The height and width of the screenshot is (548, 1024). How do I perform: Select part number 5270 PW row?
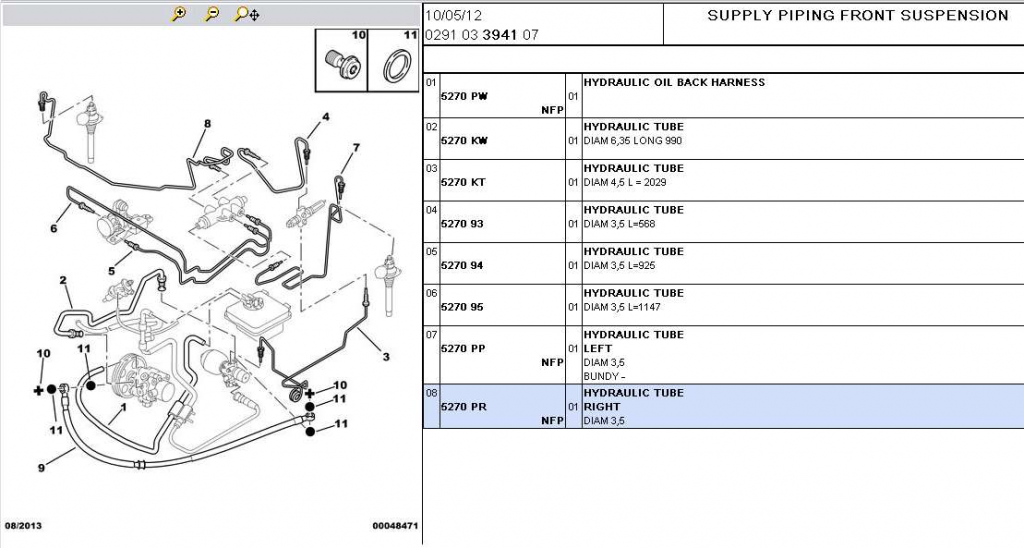[x=724, y=95]
